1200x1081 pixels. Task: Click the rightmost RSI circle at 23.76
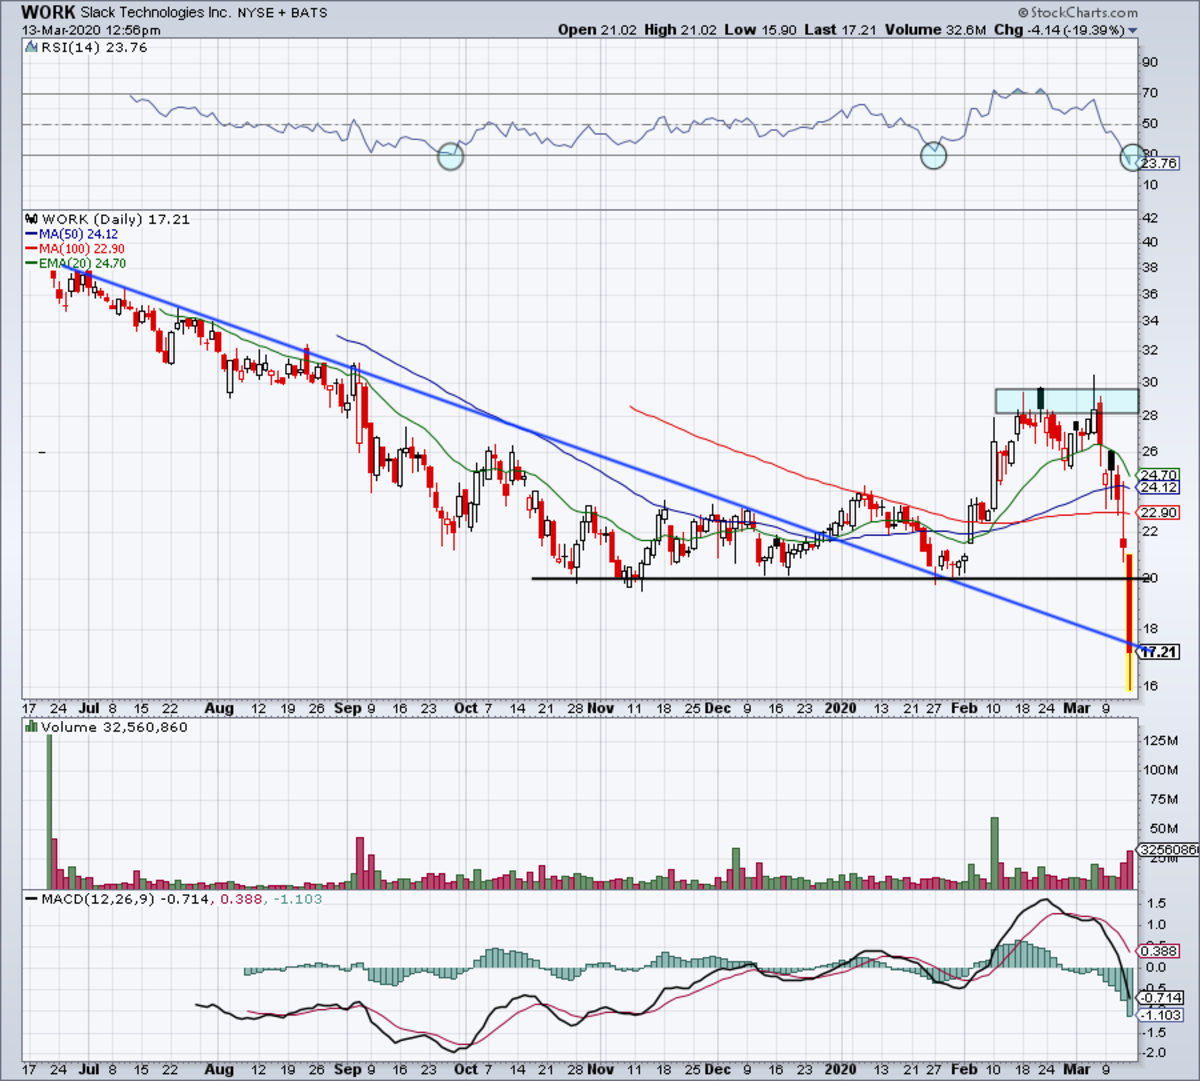pos(1132,158)
